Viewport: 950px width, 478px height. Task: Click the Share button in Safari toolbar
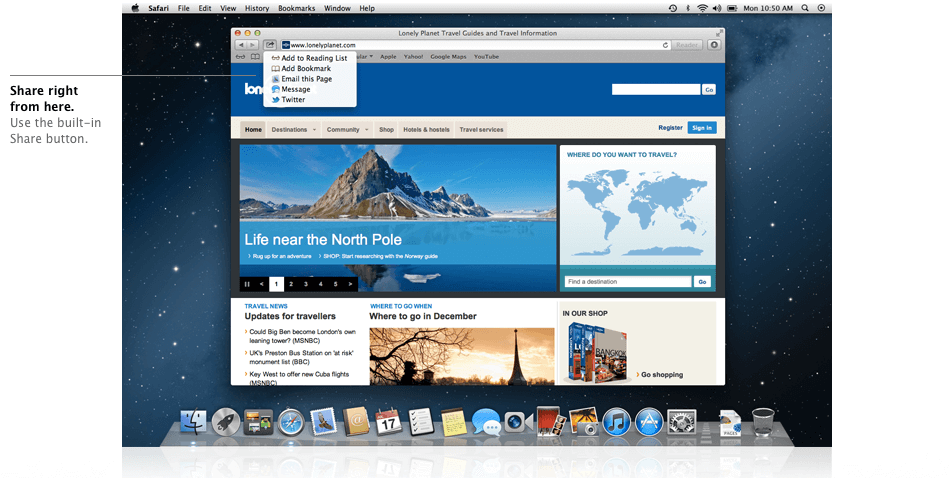click(x=270, y=45)
